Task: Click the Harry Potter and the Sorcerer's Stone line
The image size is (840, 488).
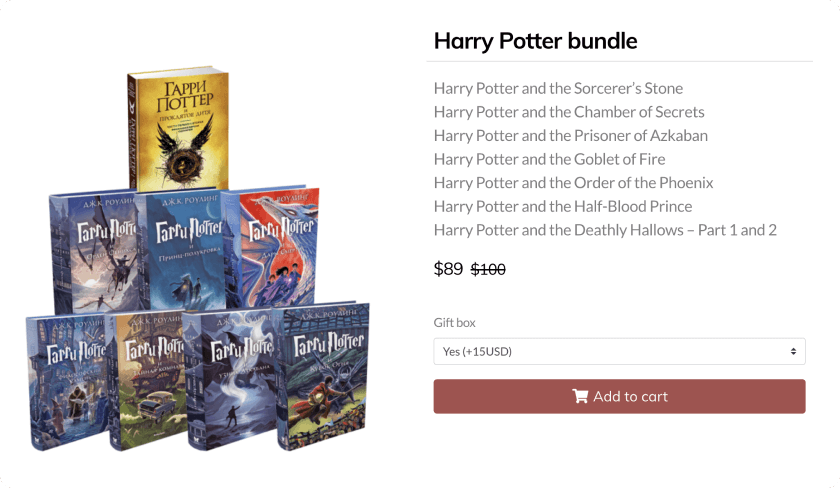Action: [x=558, y=88]
